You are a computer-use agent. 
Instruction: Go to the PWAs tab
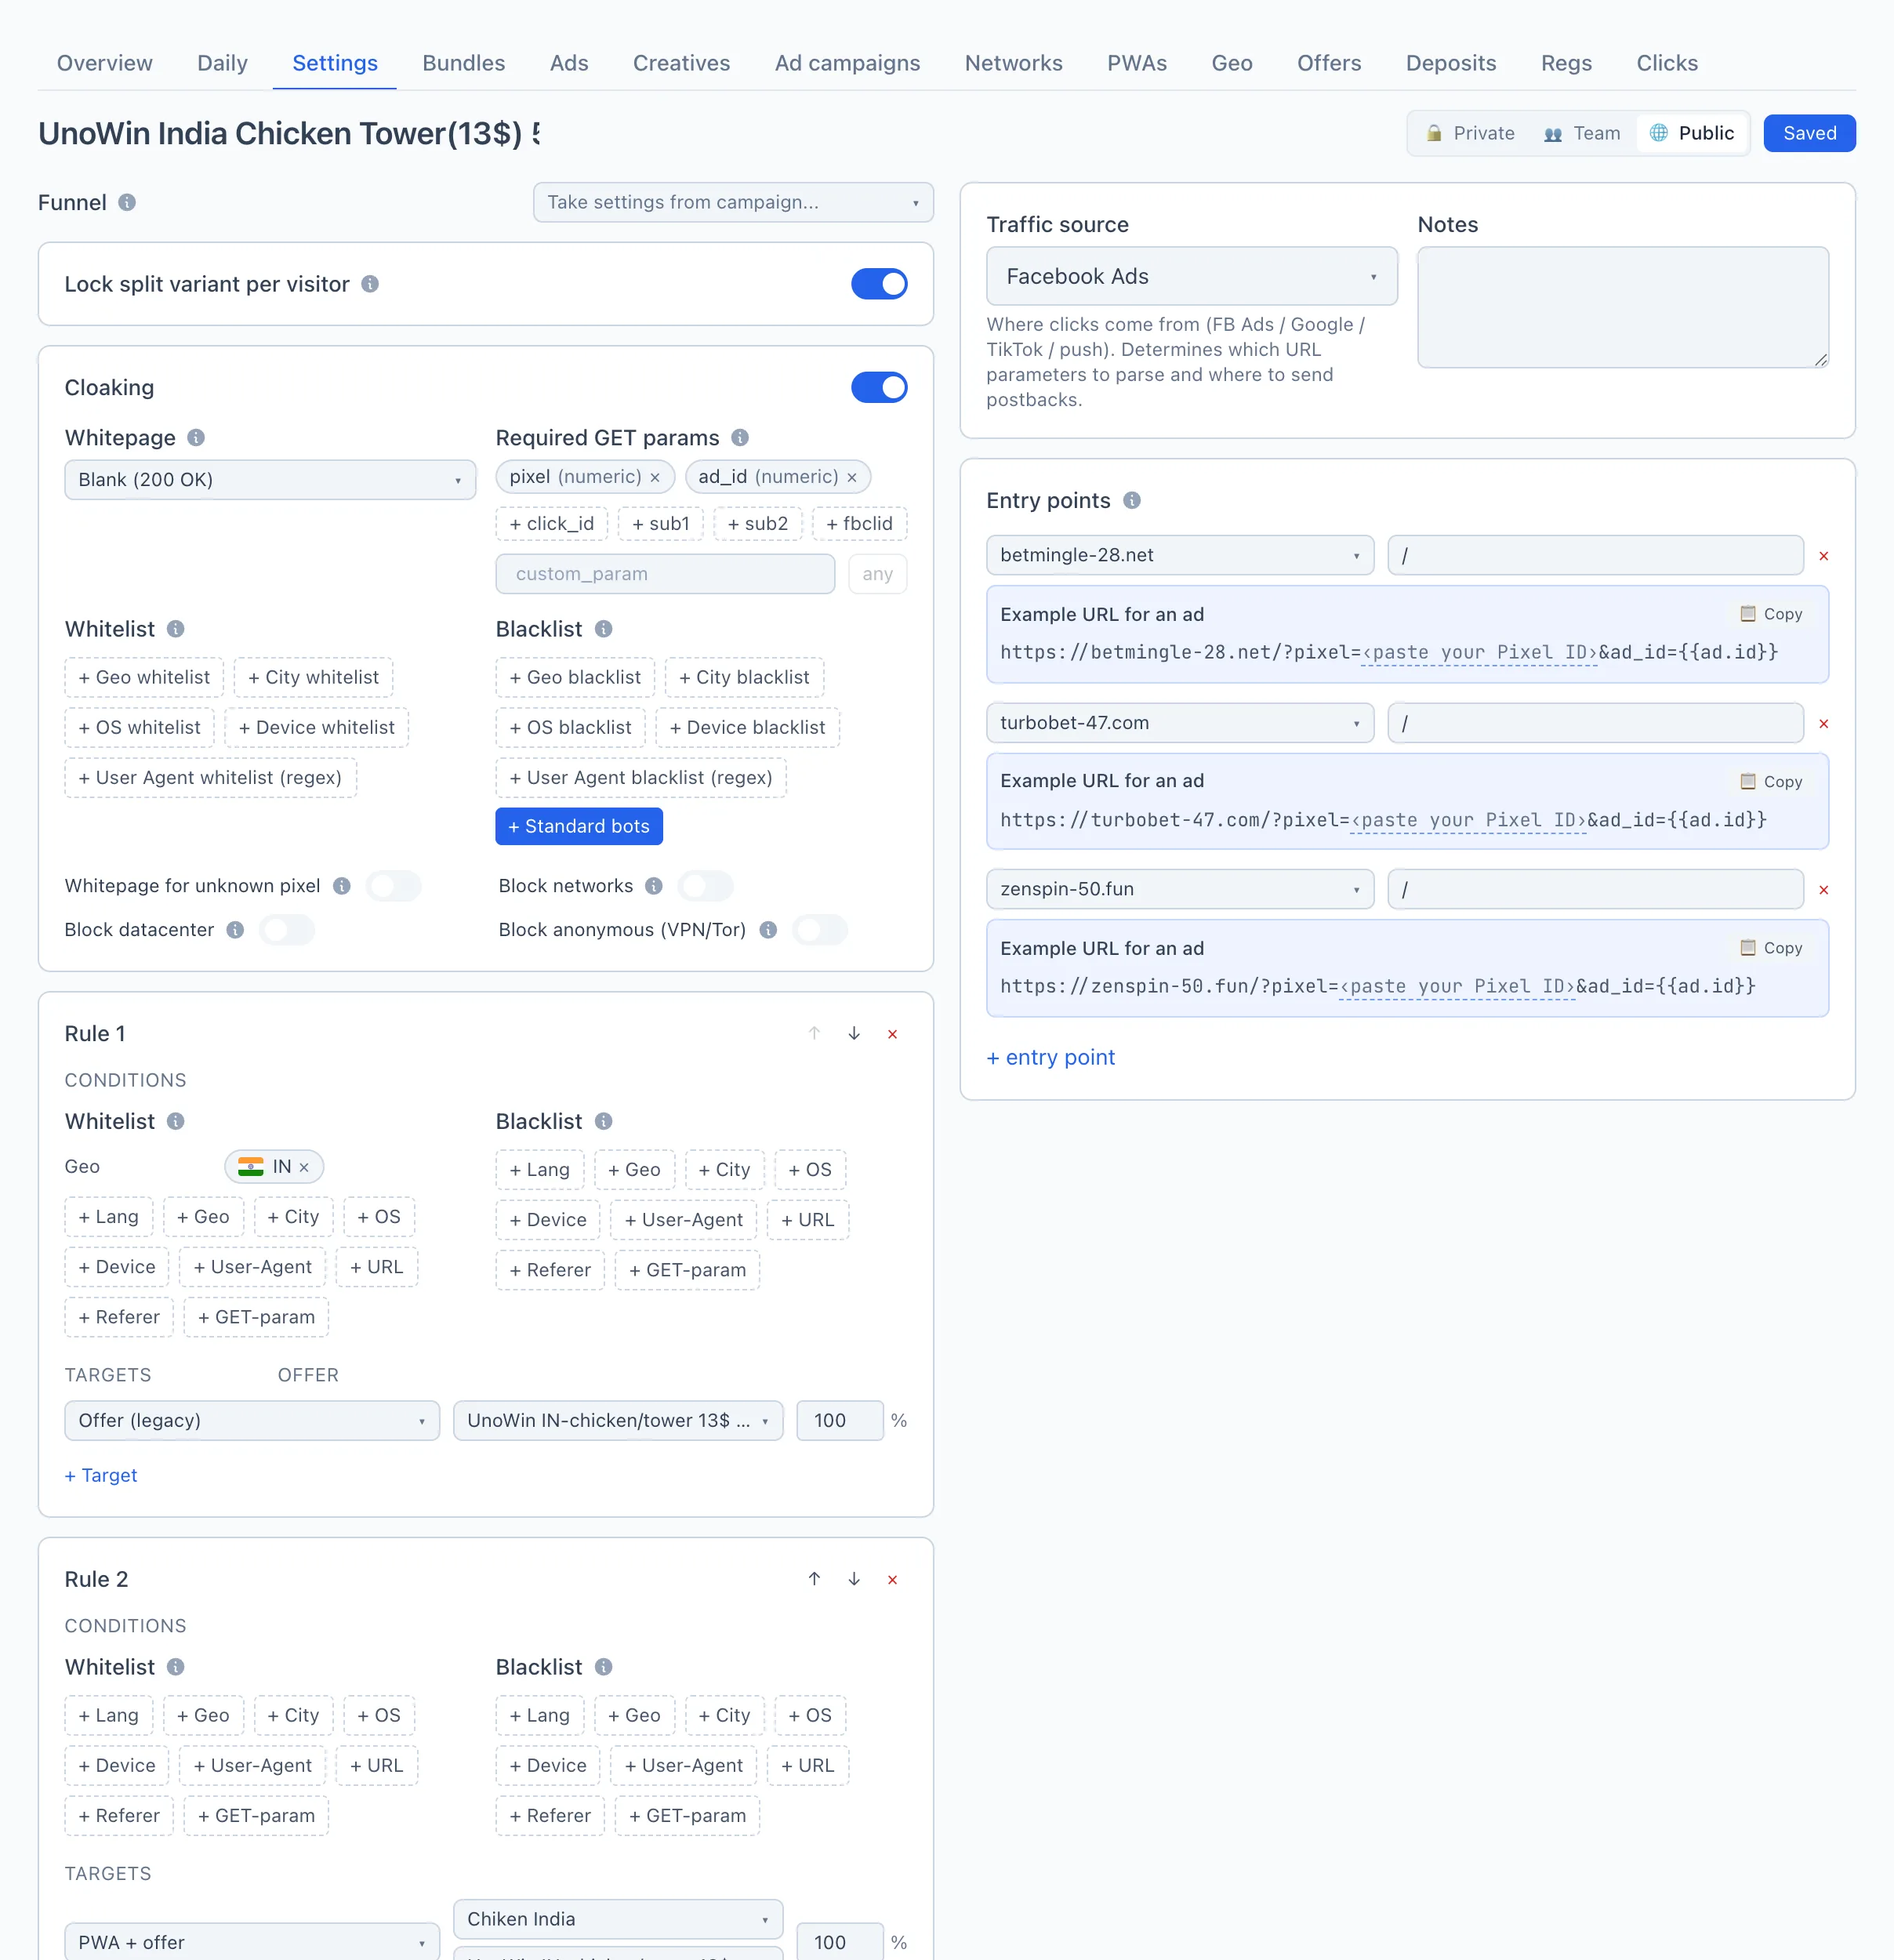[1137, 63]
